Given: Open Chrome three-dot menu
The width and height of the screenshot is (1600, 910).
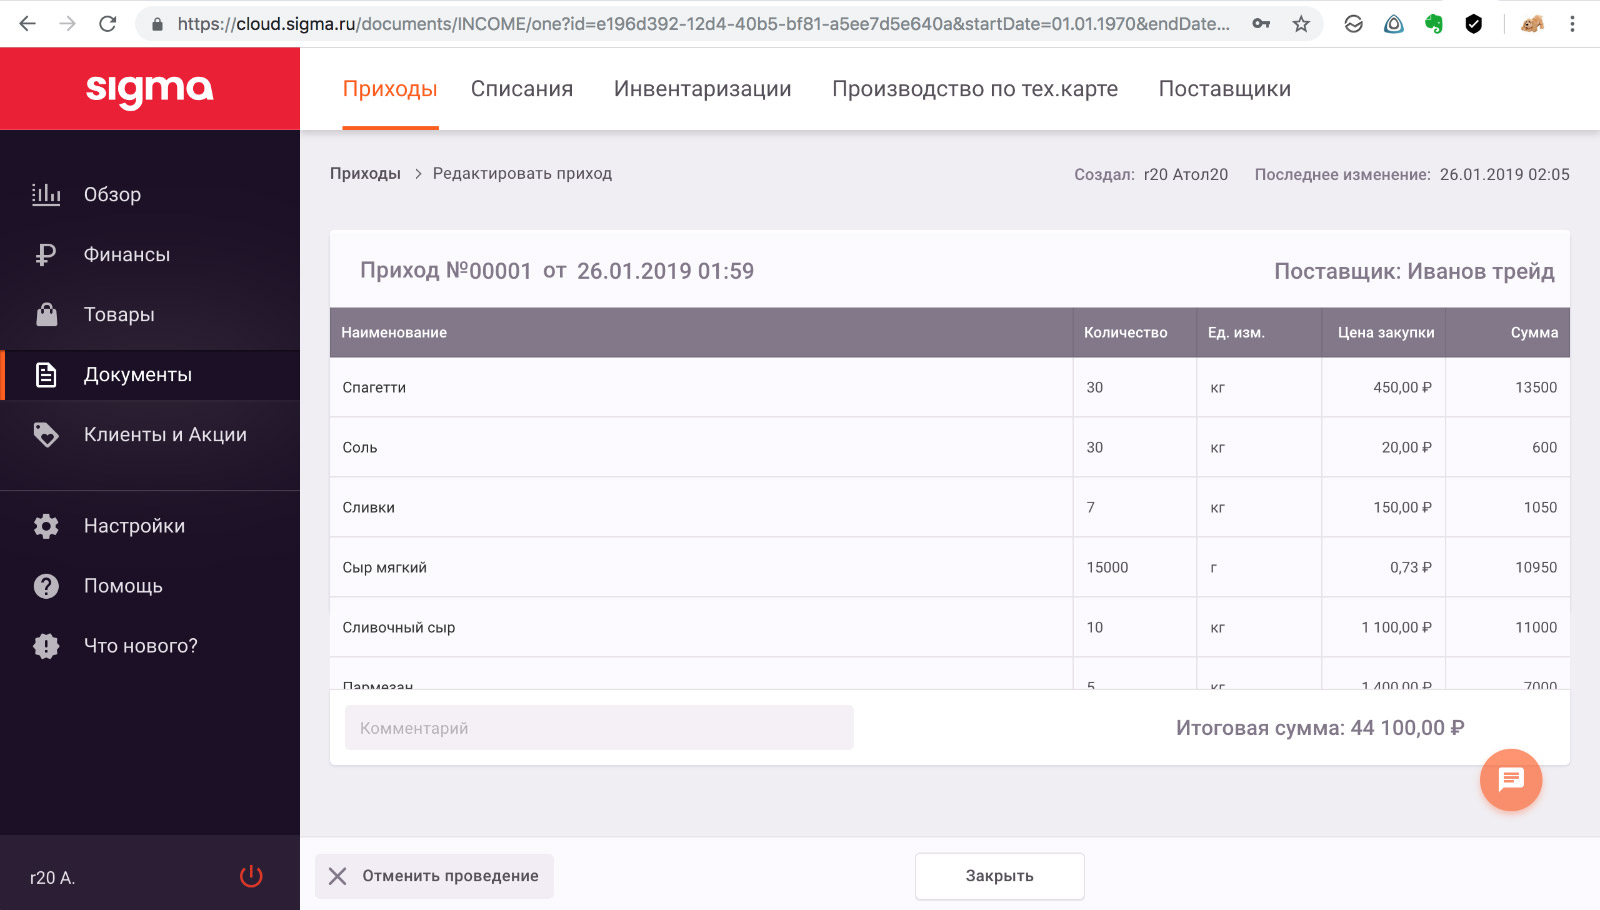Looking at the screenshot, I should (x=1572, y=24).
